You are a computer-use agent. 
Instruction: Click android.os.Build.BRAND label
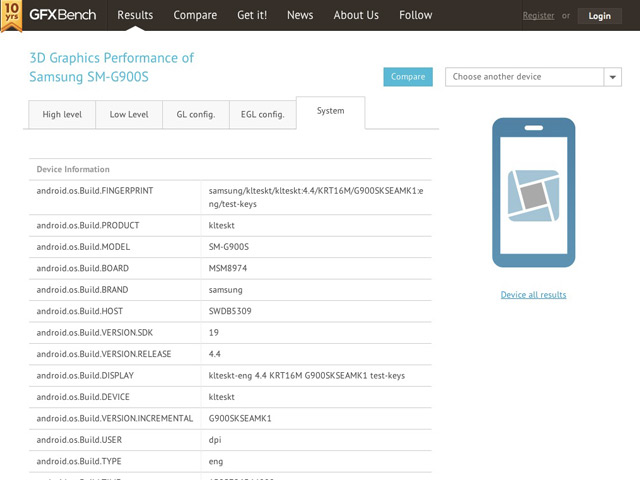[x=82, y=290]
